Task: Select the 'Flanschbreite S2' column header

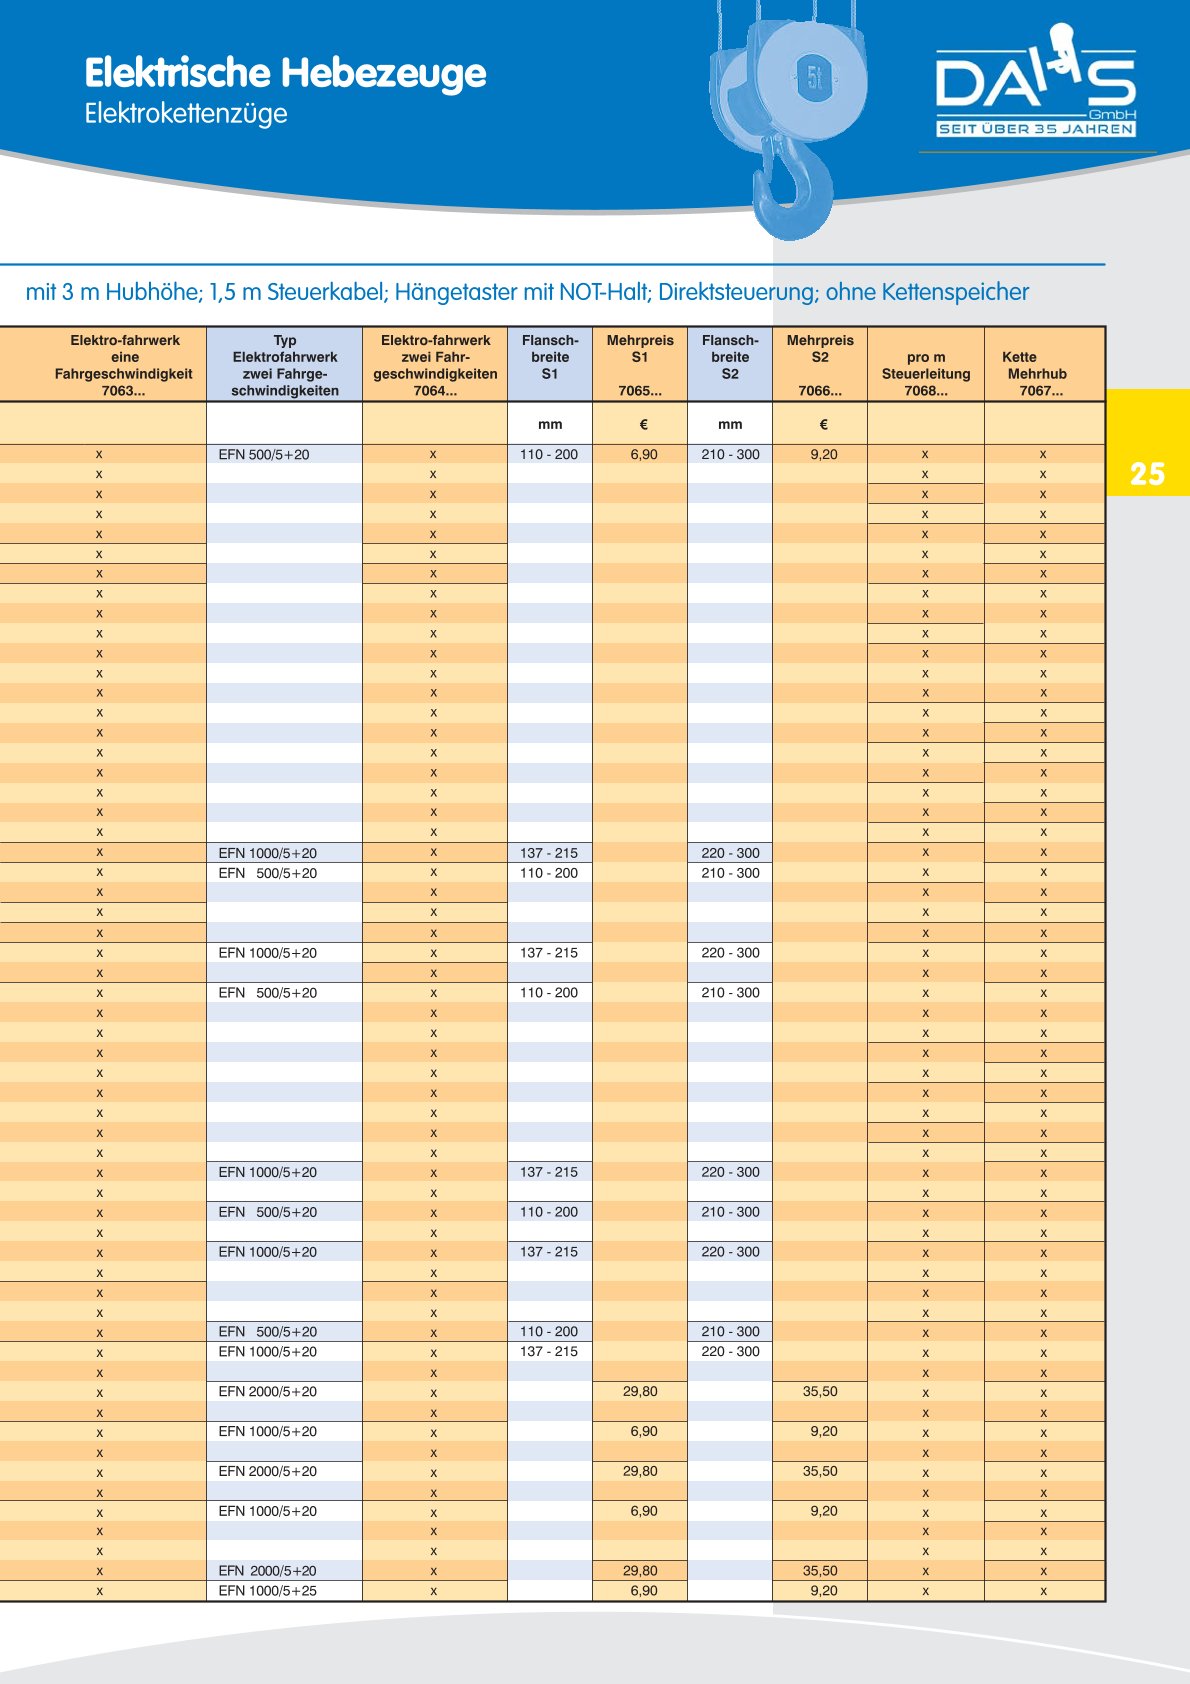Action: pyautogui.click(x=730, y=357)
